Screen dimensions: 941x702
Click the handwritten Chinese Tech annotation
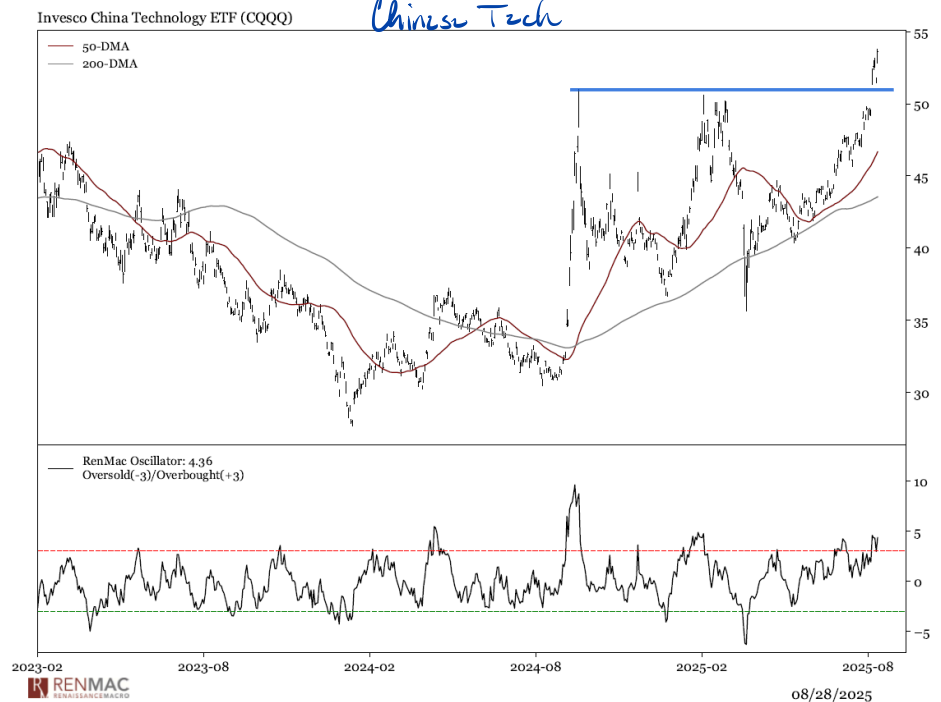point(465,17)
